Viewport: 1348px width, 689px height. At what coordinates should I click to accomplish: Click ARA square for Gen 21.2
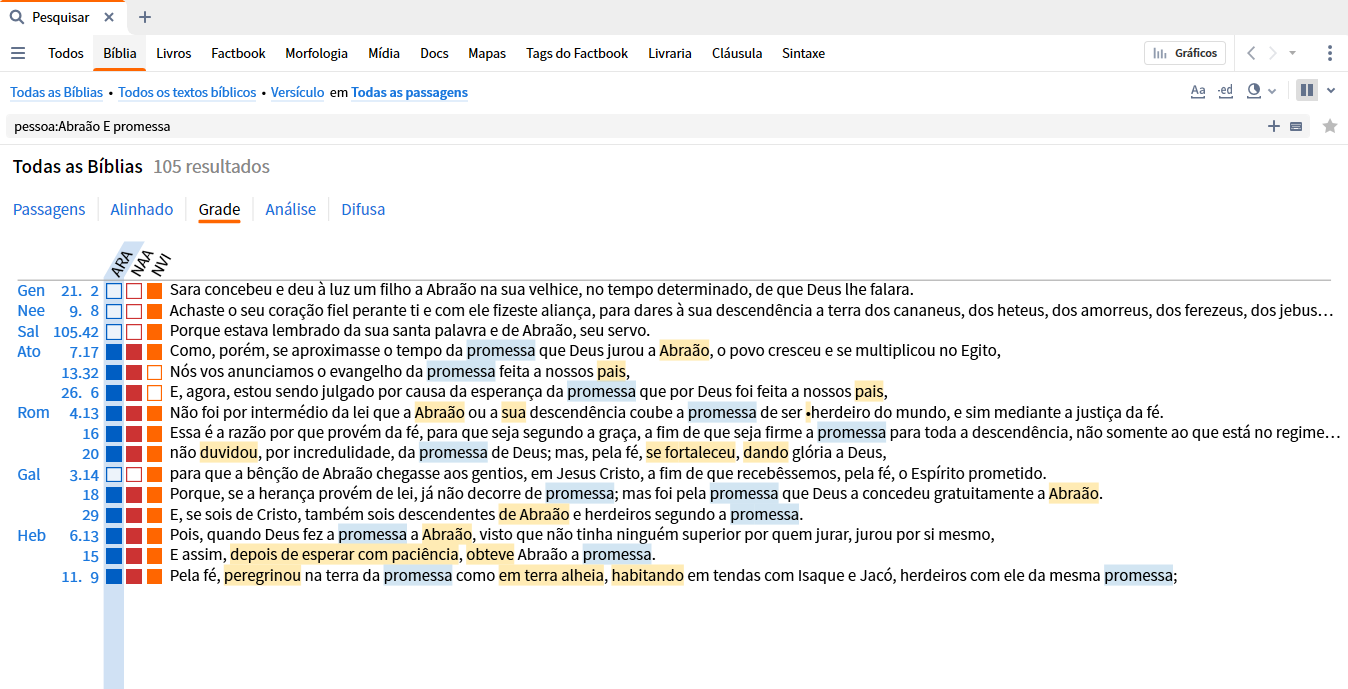114,291
